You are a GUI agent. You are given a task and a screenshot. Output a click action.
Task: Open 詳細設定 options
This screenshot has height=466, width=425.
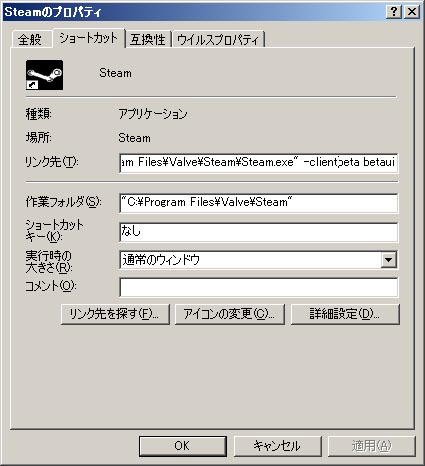(345, 314)
